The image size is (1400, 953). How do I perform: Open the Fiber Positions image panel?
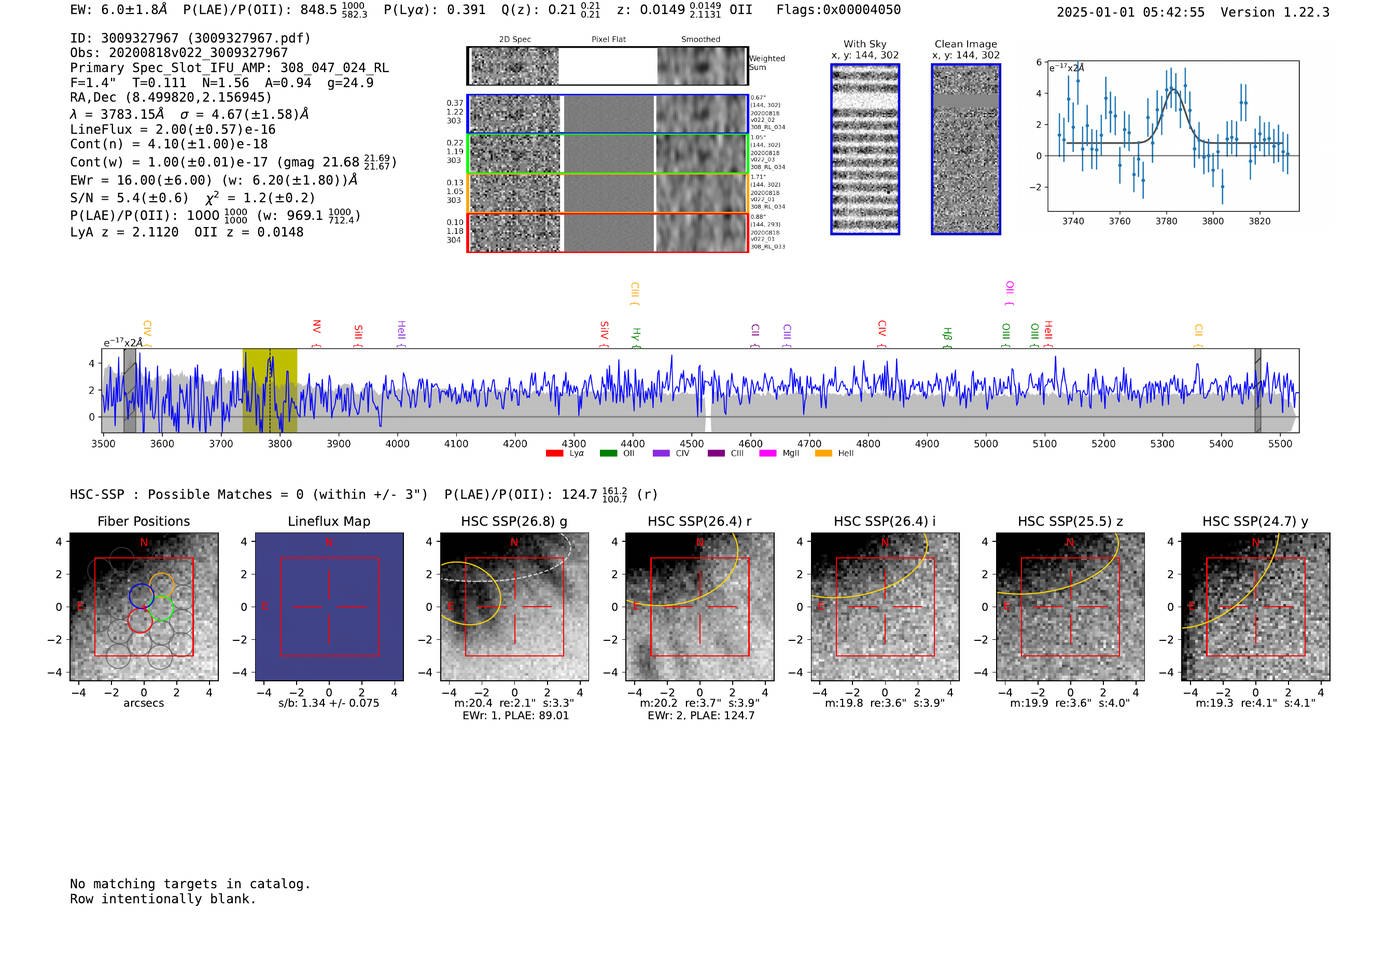tap(144, 607)
